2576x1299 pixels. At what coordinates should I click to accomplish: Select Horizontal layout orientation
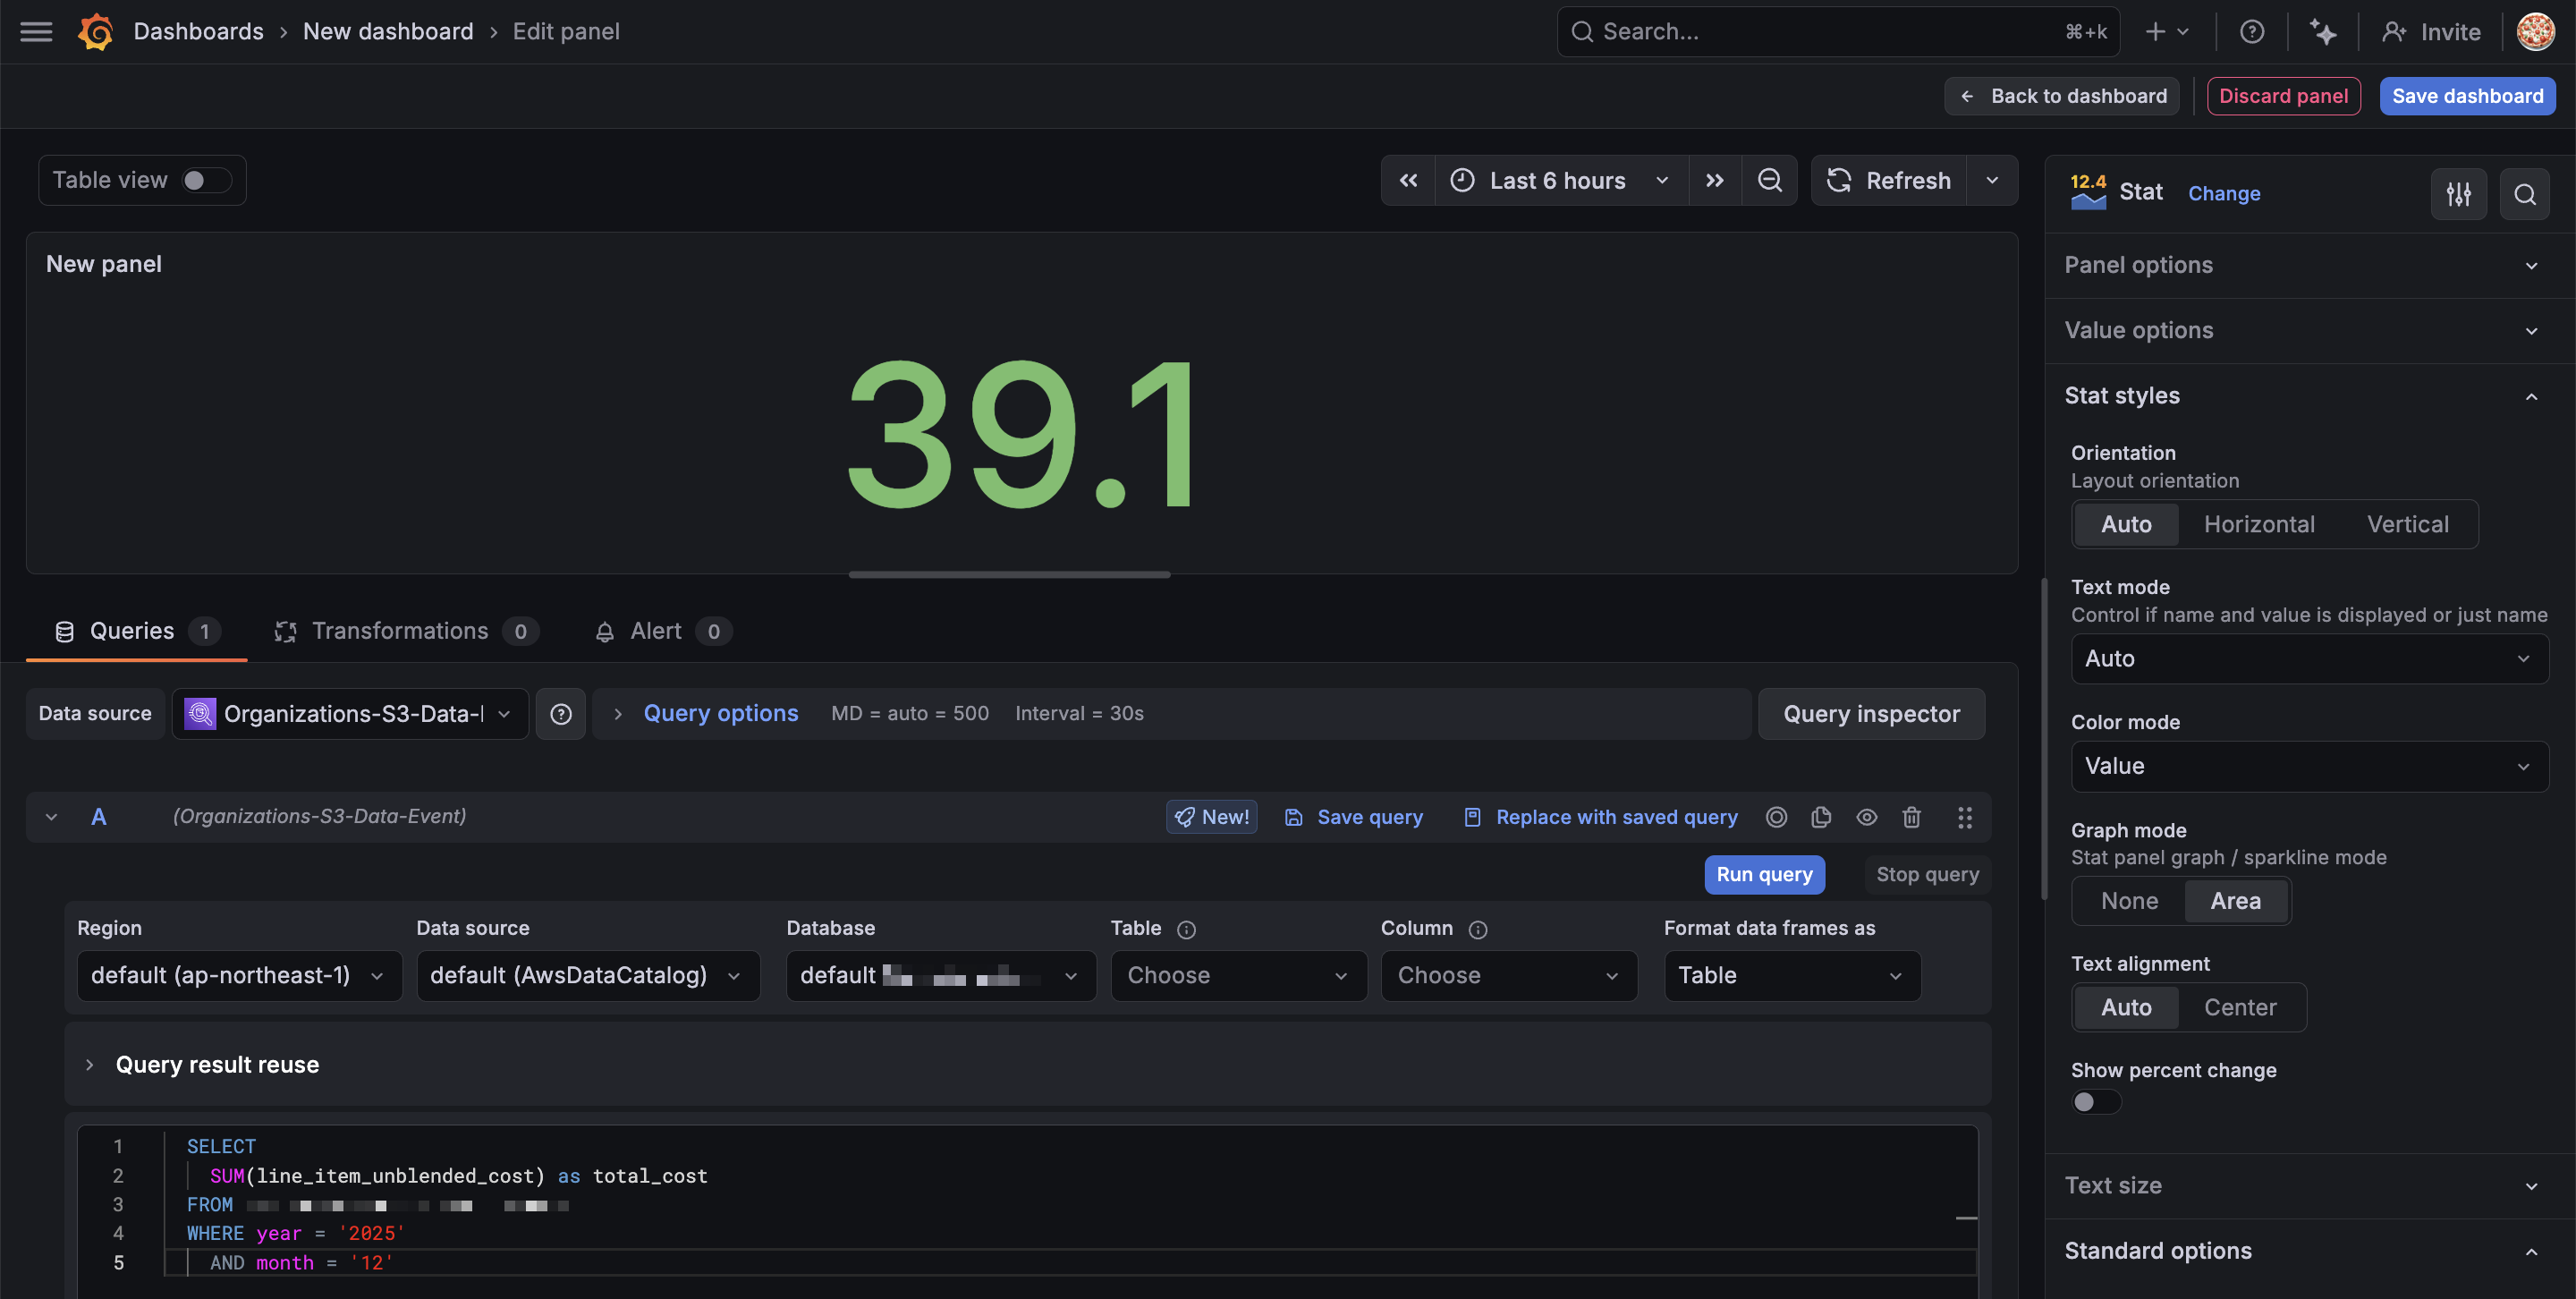(2259, 524)
